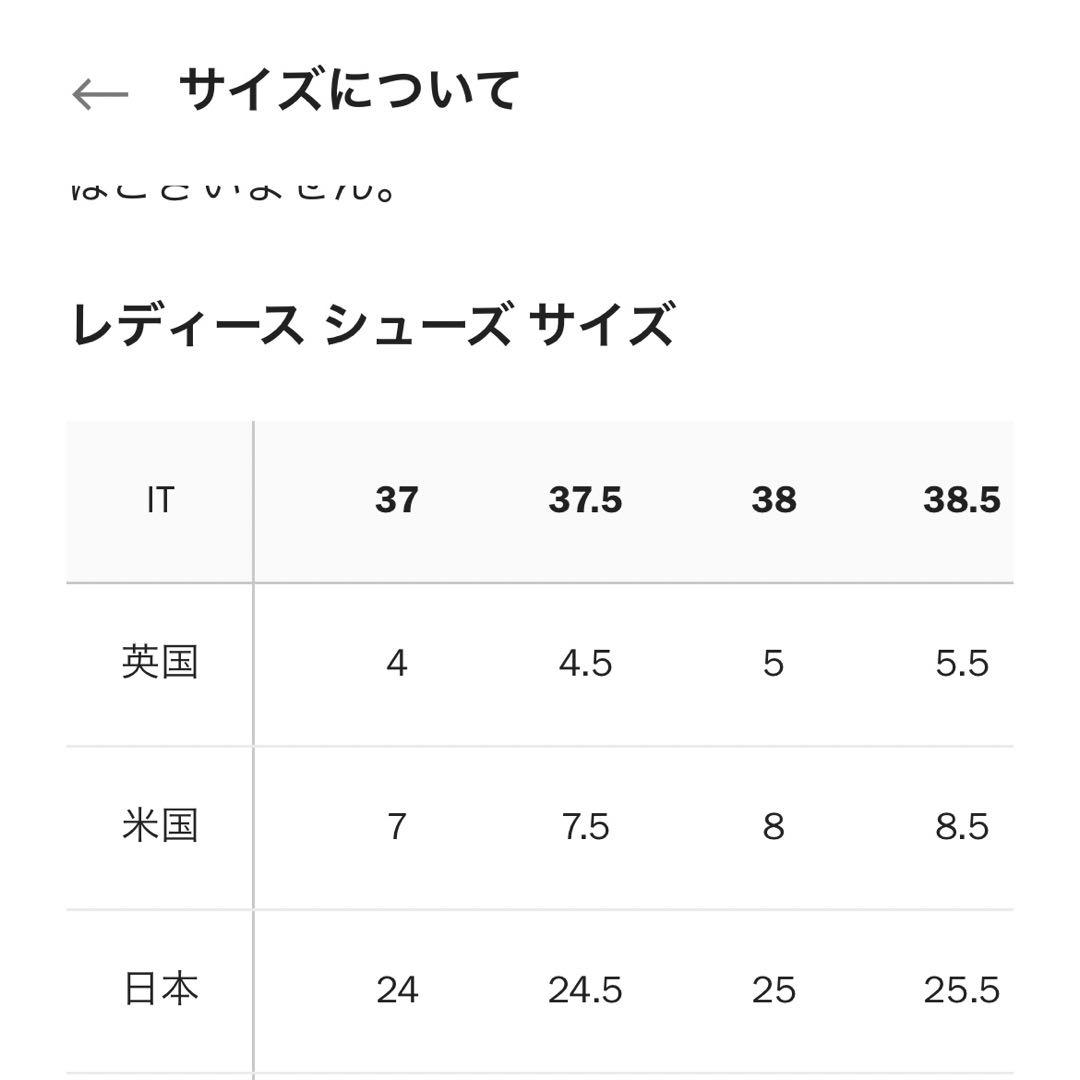
Task: Select the 日本 row label
Action: coord(160,990)
